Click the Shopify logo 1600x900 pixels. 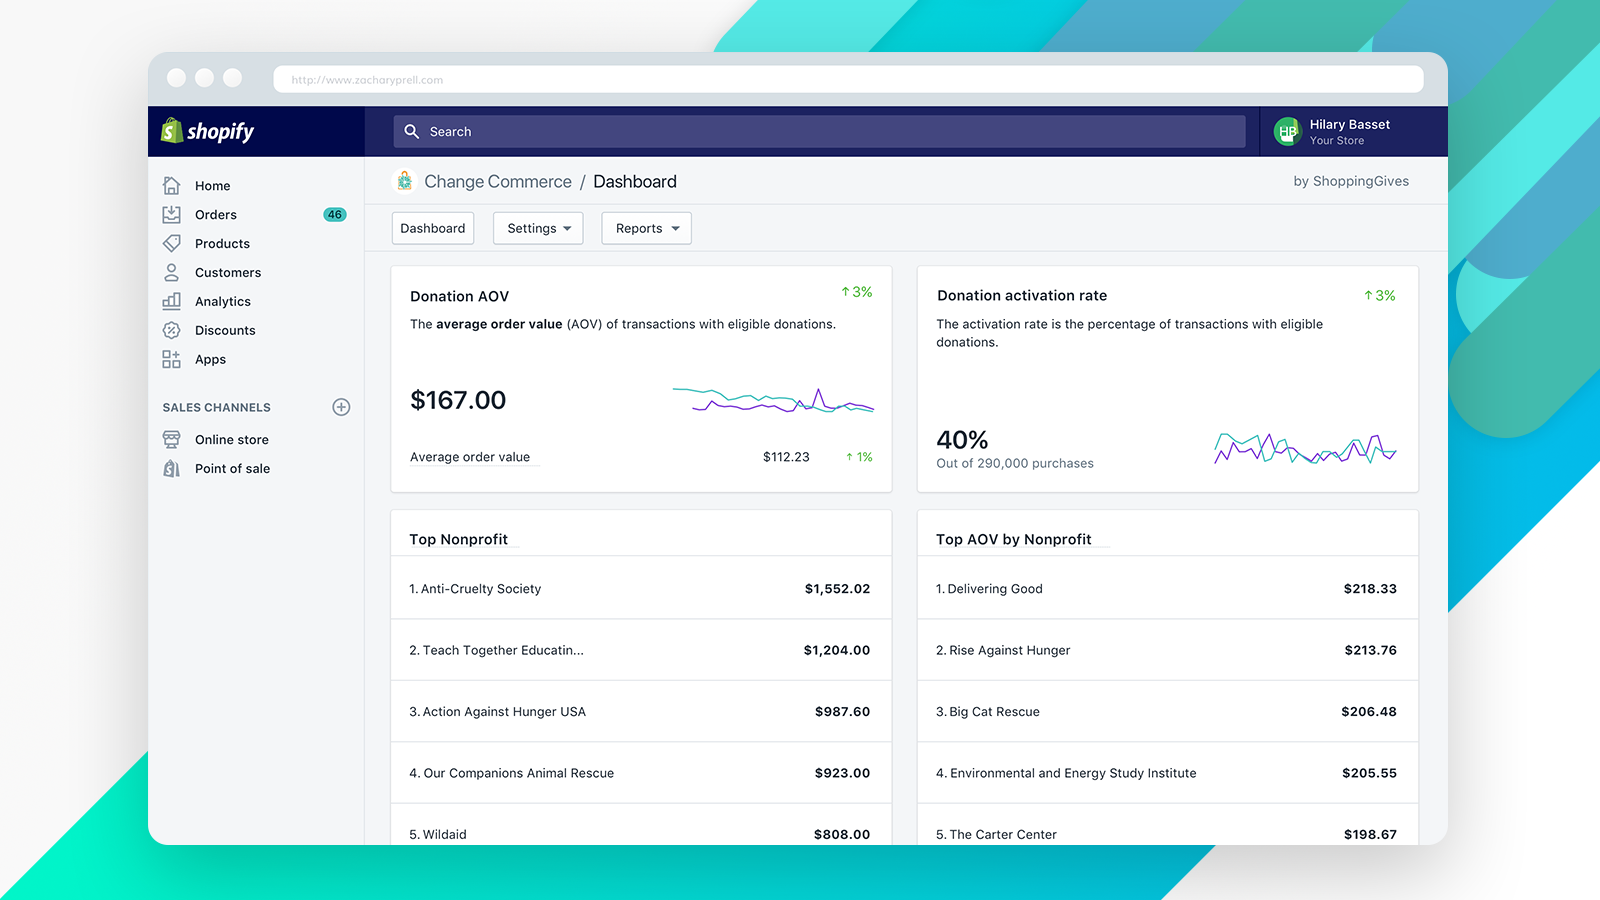pos(208,131)
